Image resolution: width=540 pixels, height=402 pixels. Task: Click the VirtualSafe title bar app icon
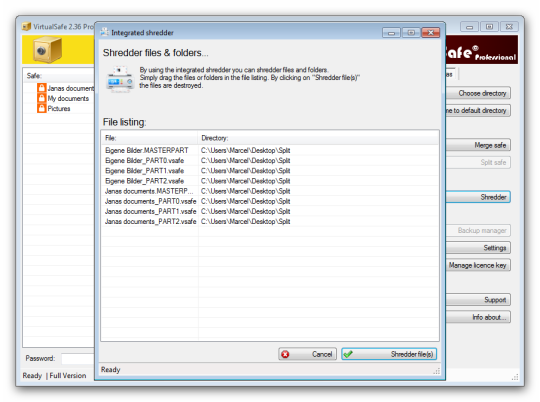coord(26,27)
